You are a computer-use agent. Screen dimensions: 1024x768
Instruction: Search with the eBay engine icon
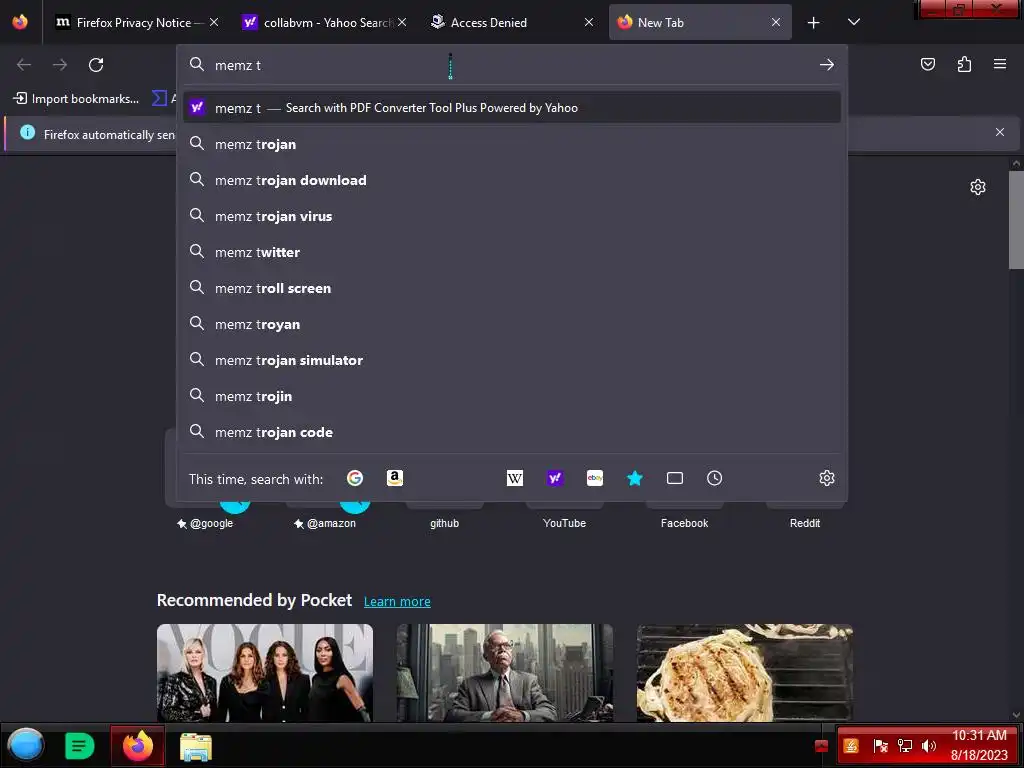[x=594, y=478]
